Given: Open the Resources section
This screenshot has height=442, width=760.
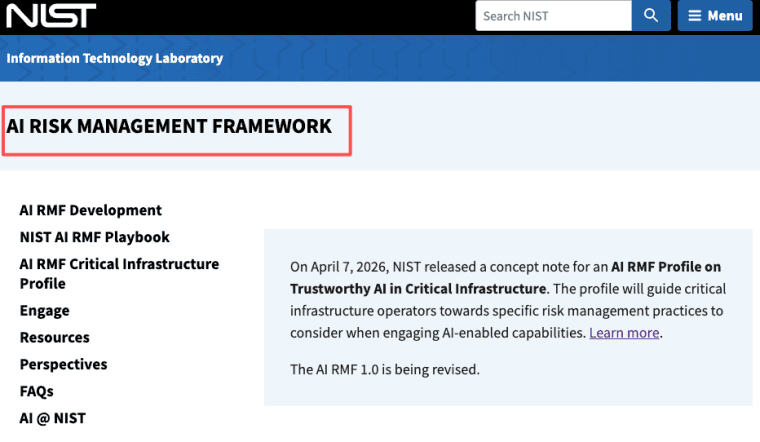Looking at the screenshot, I should click(55, 337).
